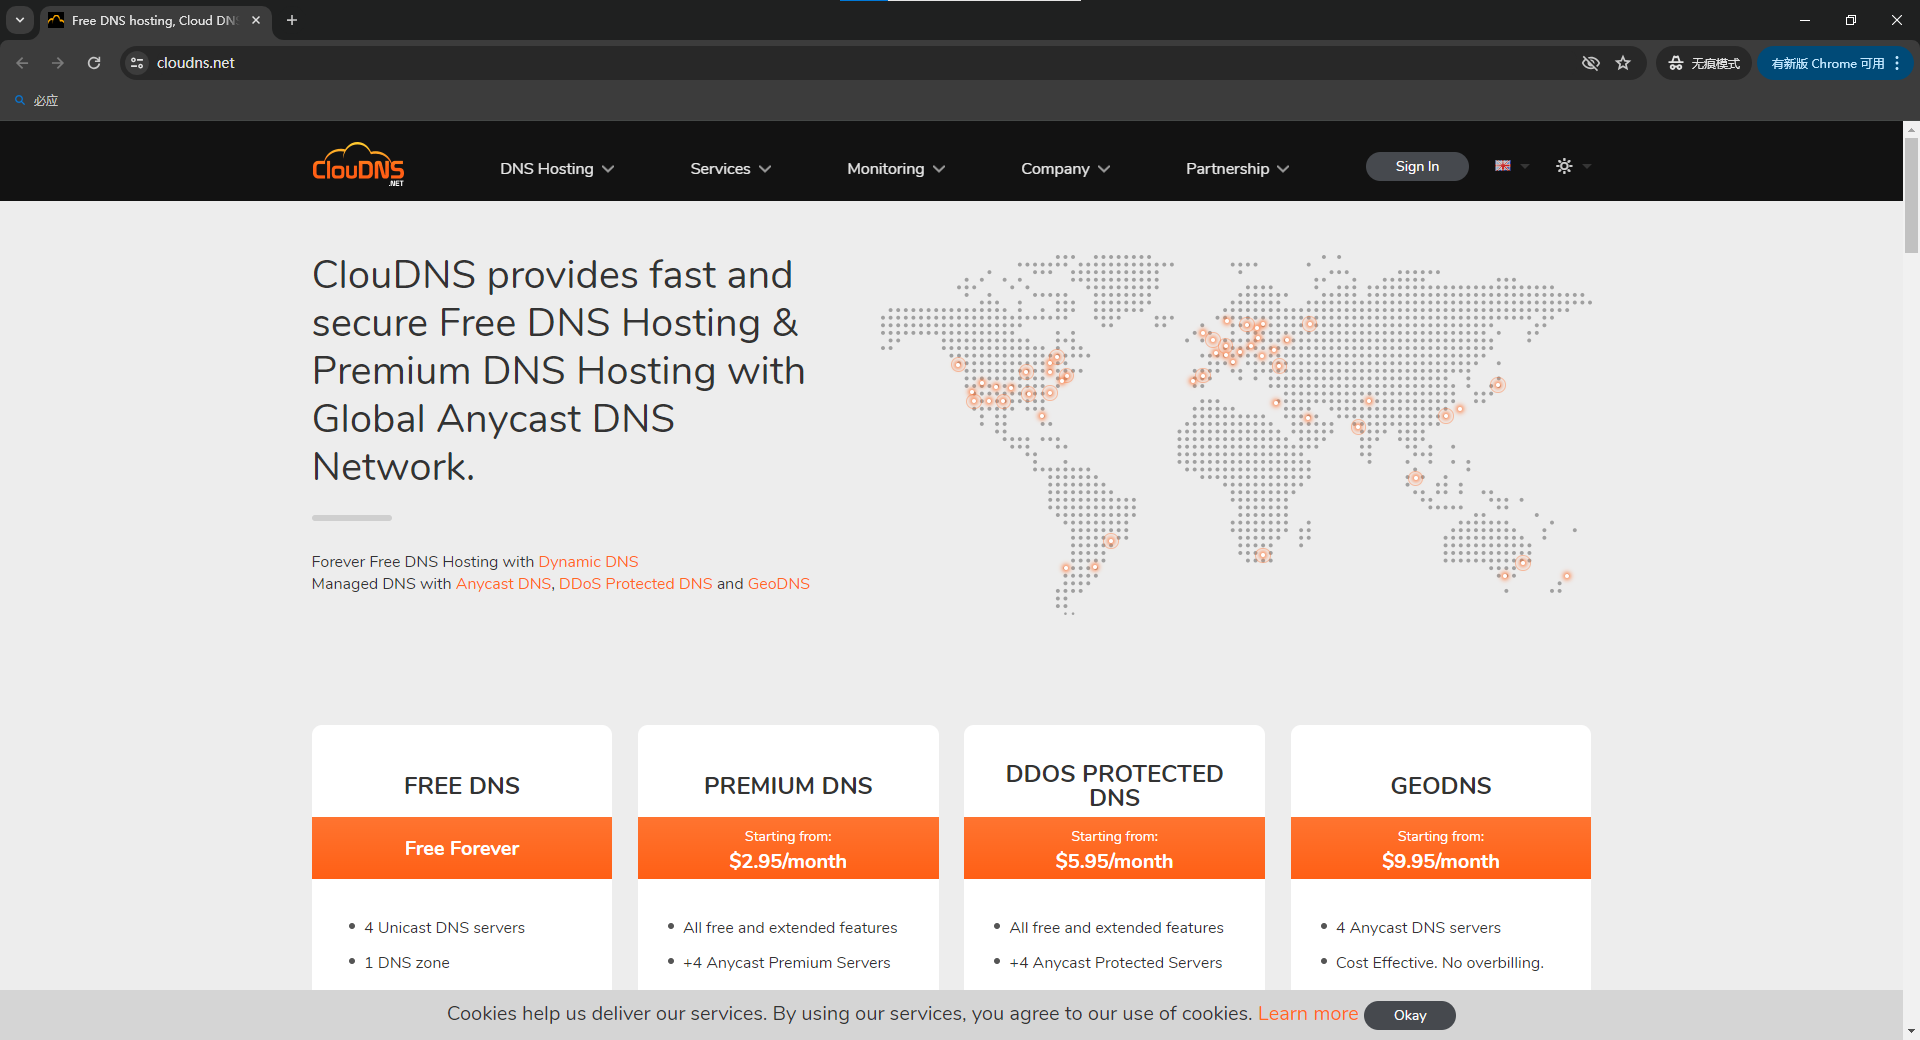
Task: Click the $5.95/month DDoS Protected price banner
Action: click(1114, 848)
